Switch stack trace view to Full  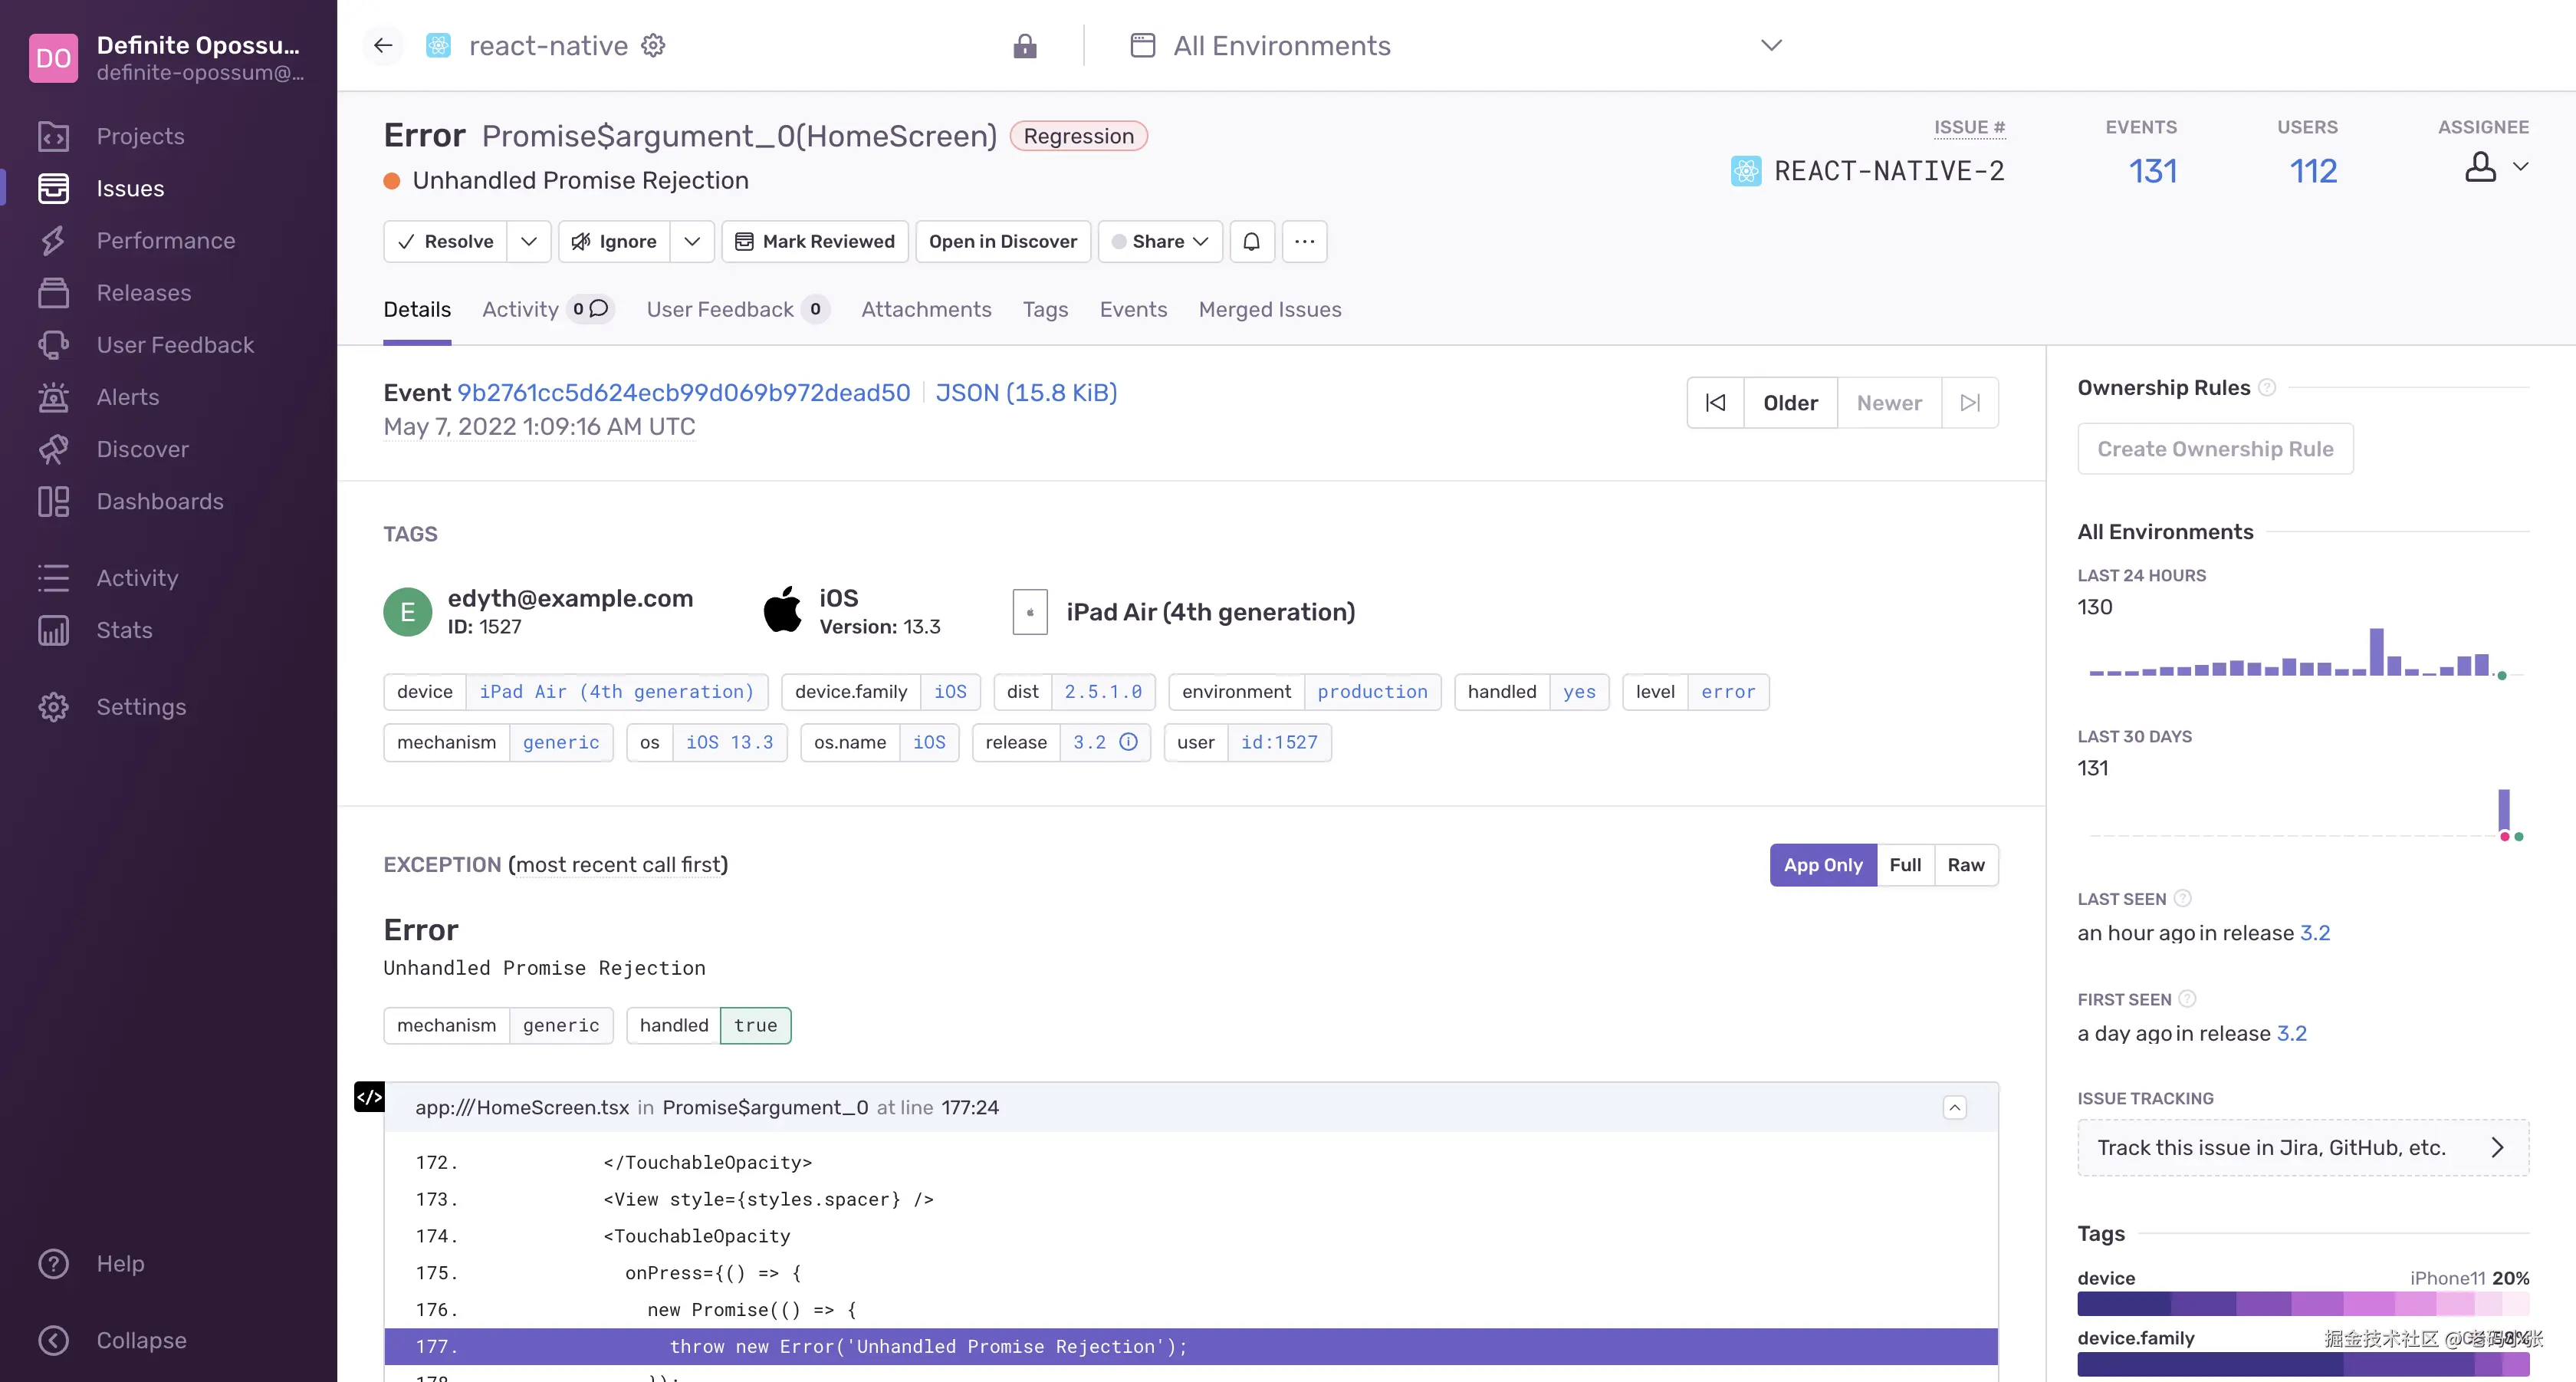point(1904,865)
